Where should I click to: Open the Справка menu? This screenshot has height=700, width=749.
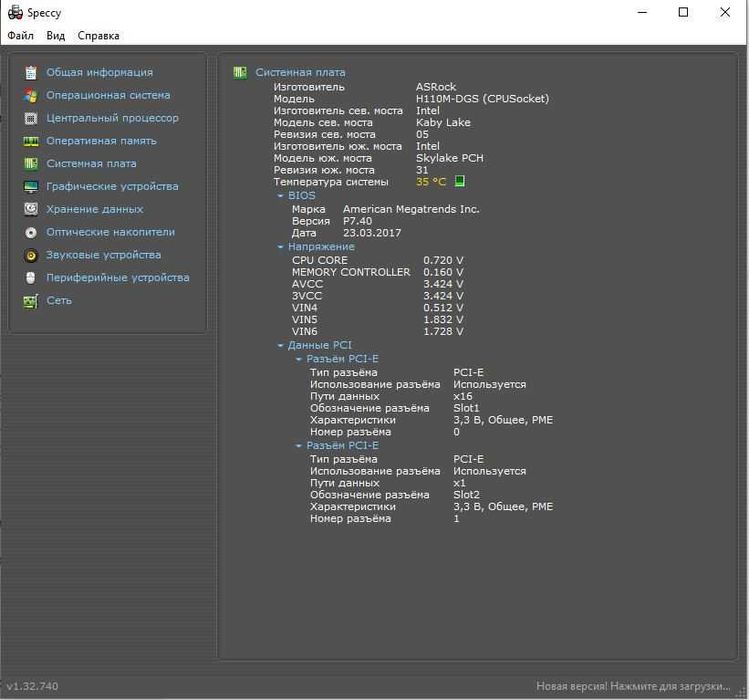pos(98,36)
